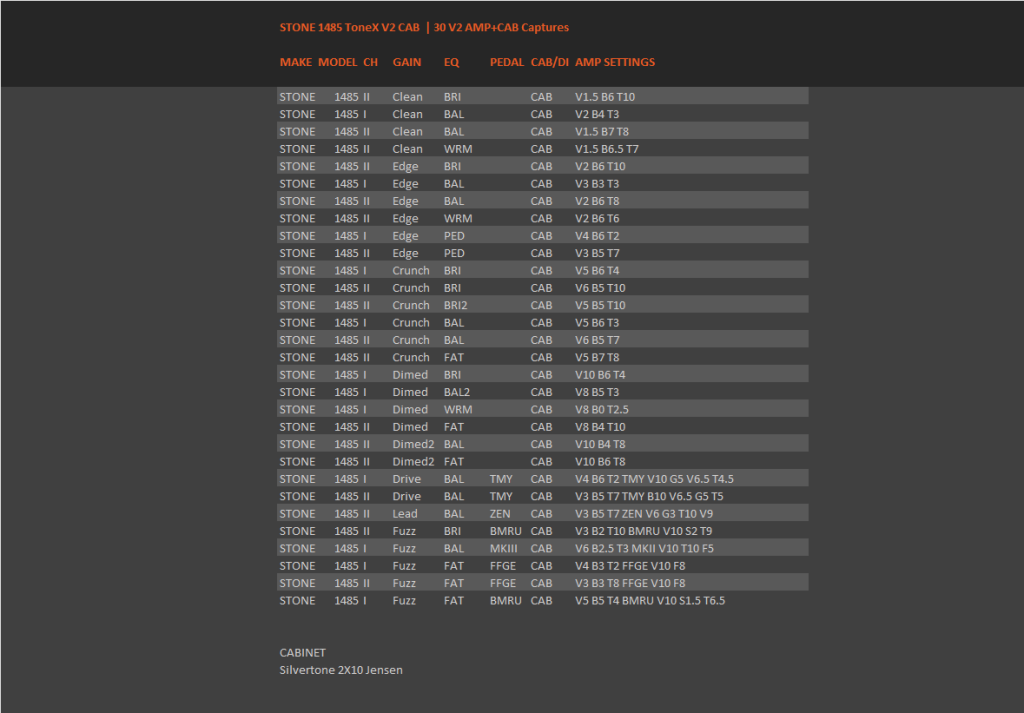Select 'V6 B2.5 T3 MKII V10 T10 F5' cell
Screen dimensions: 1024x713
tap(645, 548)
